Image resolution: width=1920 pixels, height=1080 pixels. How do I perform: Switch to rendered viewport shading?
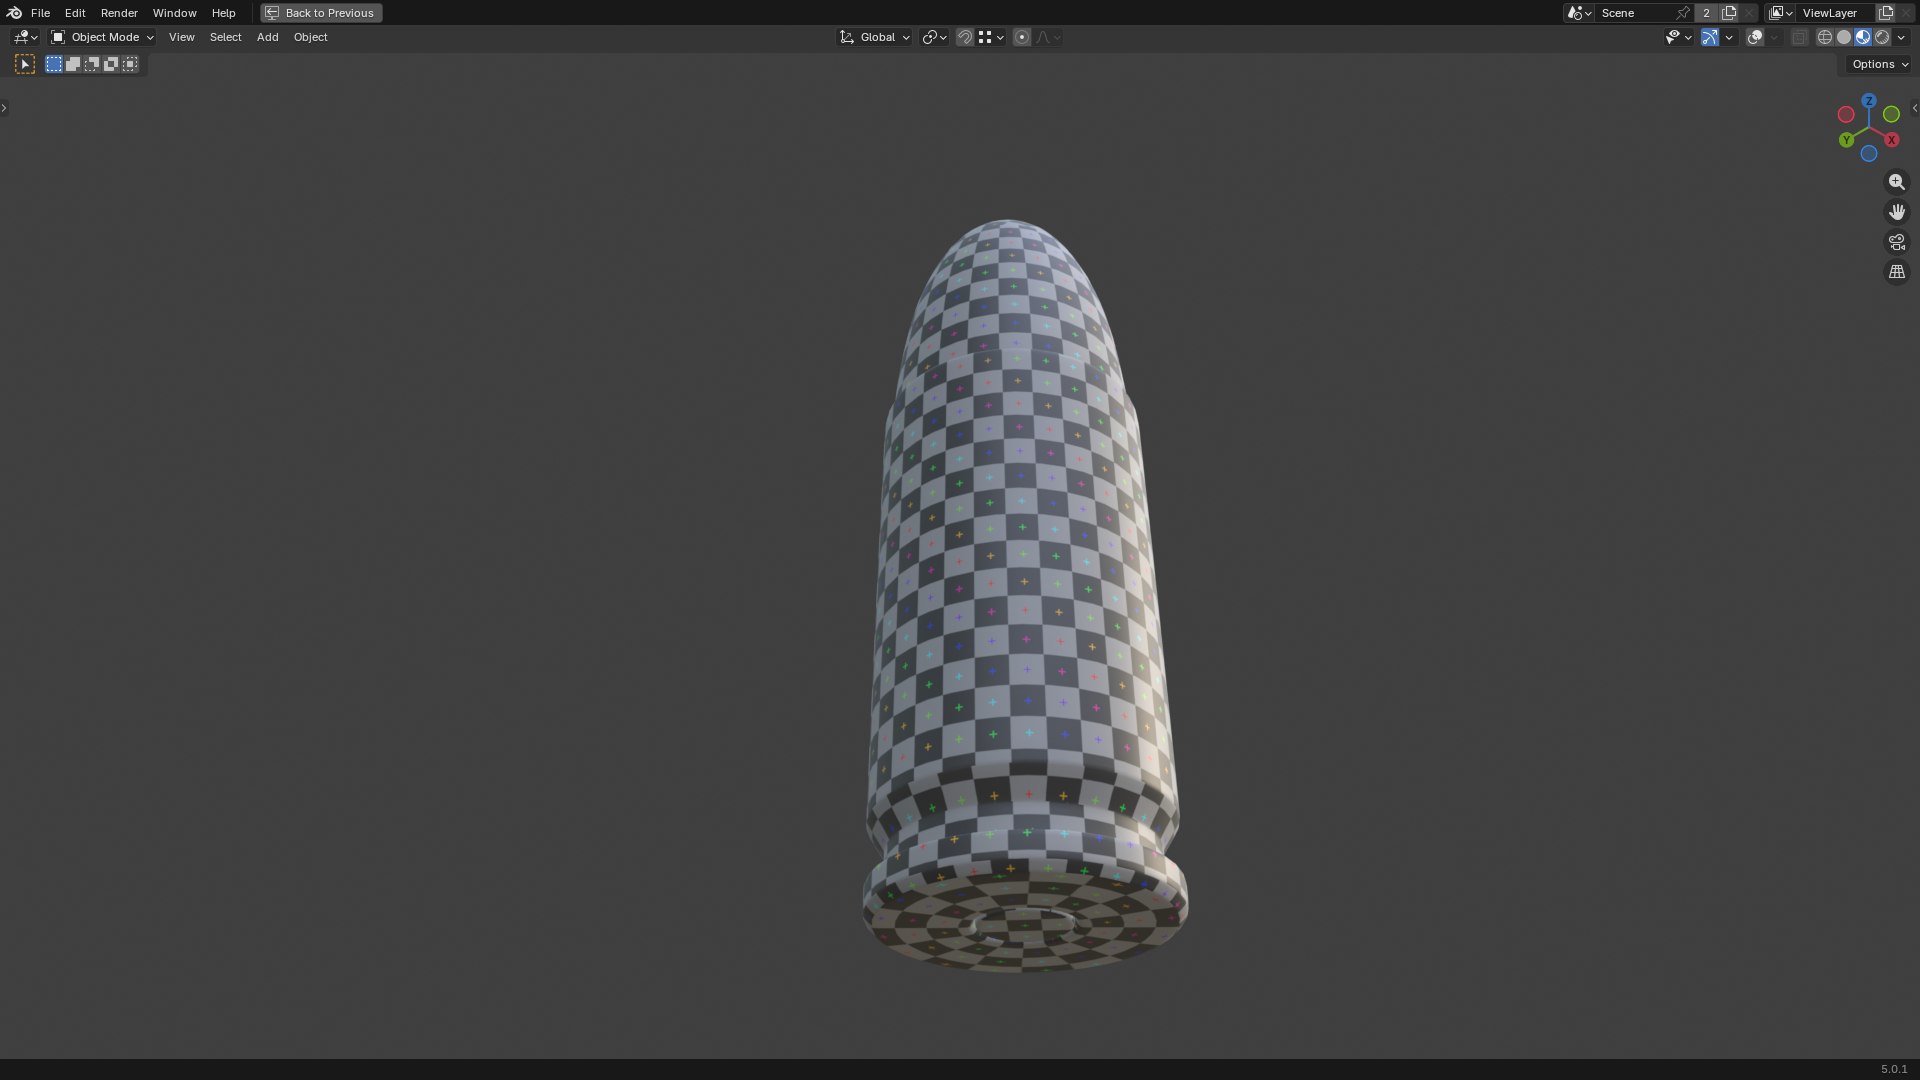[1882, 37]
